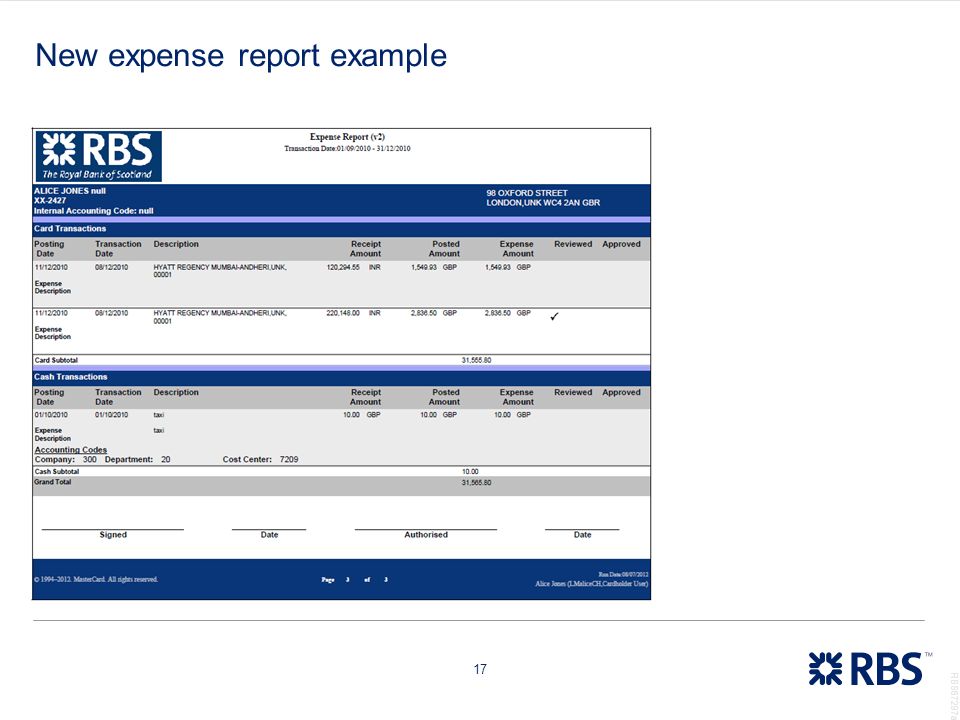Click the posted amount '2,836.50 GBP'
Image resolution: width=960 pixels, height=720 pixels.
pos(434,313)
